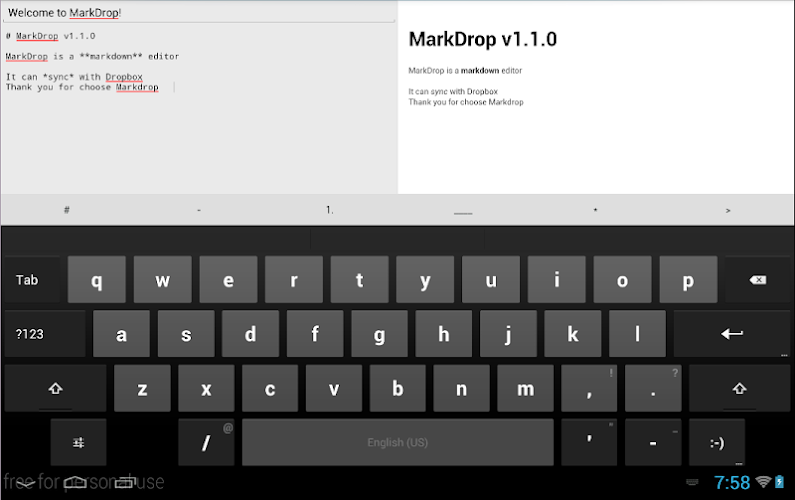The width and height of the screenshot is (795, 500).
Task: Tap the d key
Action: pos(250,334)
